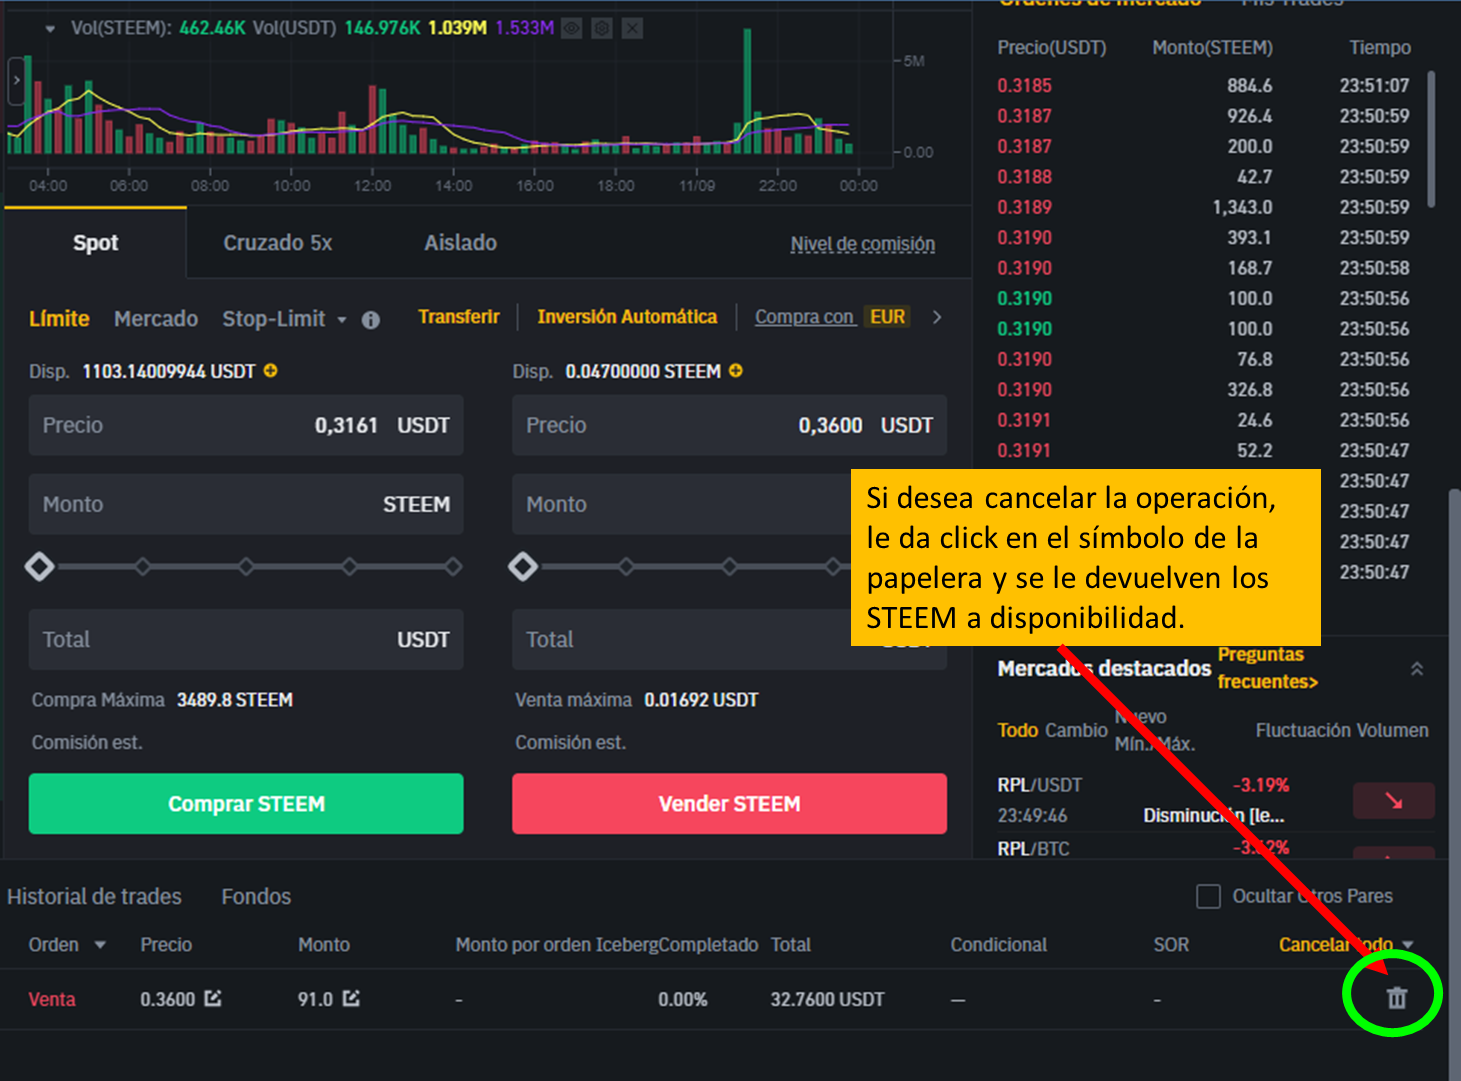Select the Spot tab
The image size is (1461, 1081).
tap(96, 243)
